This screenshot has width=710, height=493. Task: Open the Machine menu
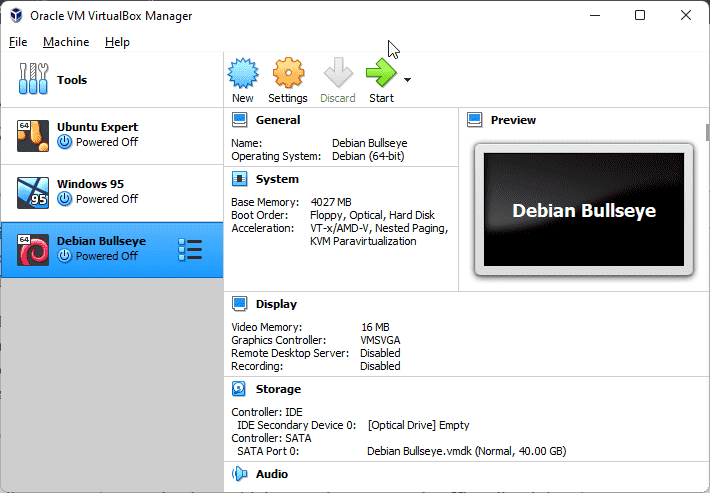pyautogui.click(x=66, y=42)
